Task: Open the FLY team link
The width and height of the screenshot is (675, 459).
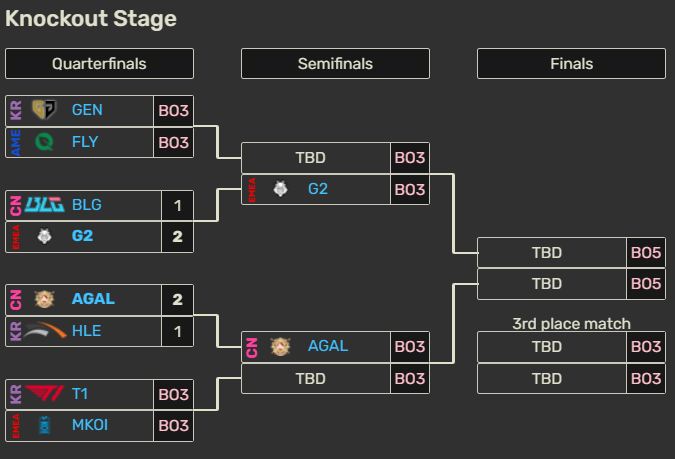Action: tap(85, 142)
